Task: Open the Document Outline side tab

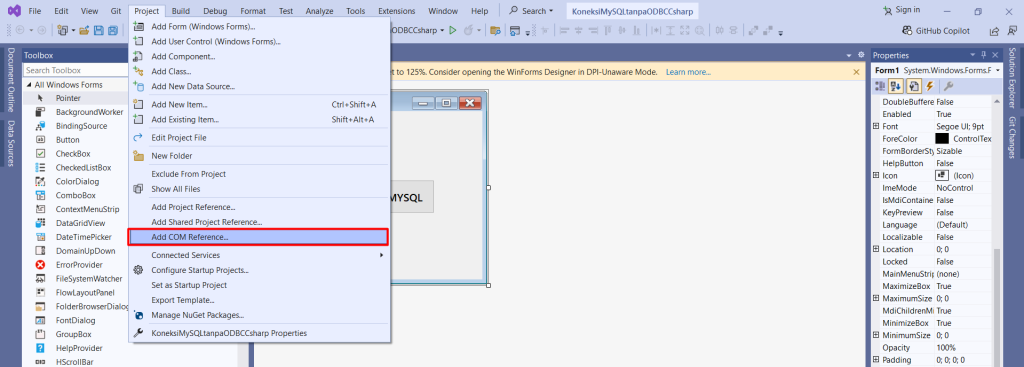Action: pyautogui.click(x=11, y=80)
